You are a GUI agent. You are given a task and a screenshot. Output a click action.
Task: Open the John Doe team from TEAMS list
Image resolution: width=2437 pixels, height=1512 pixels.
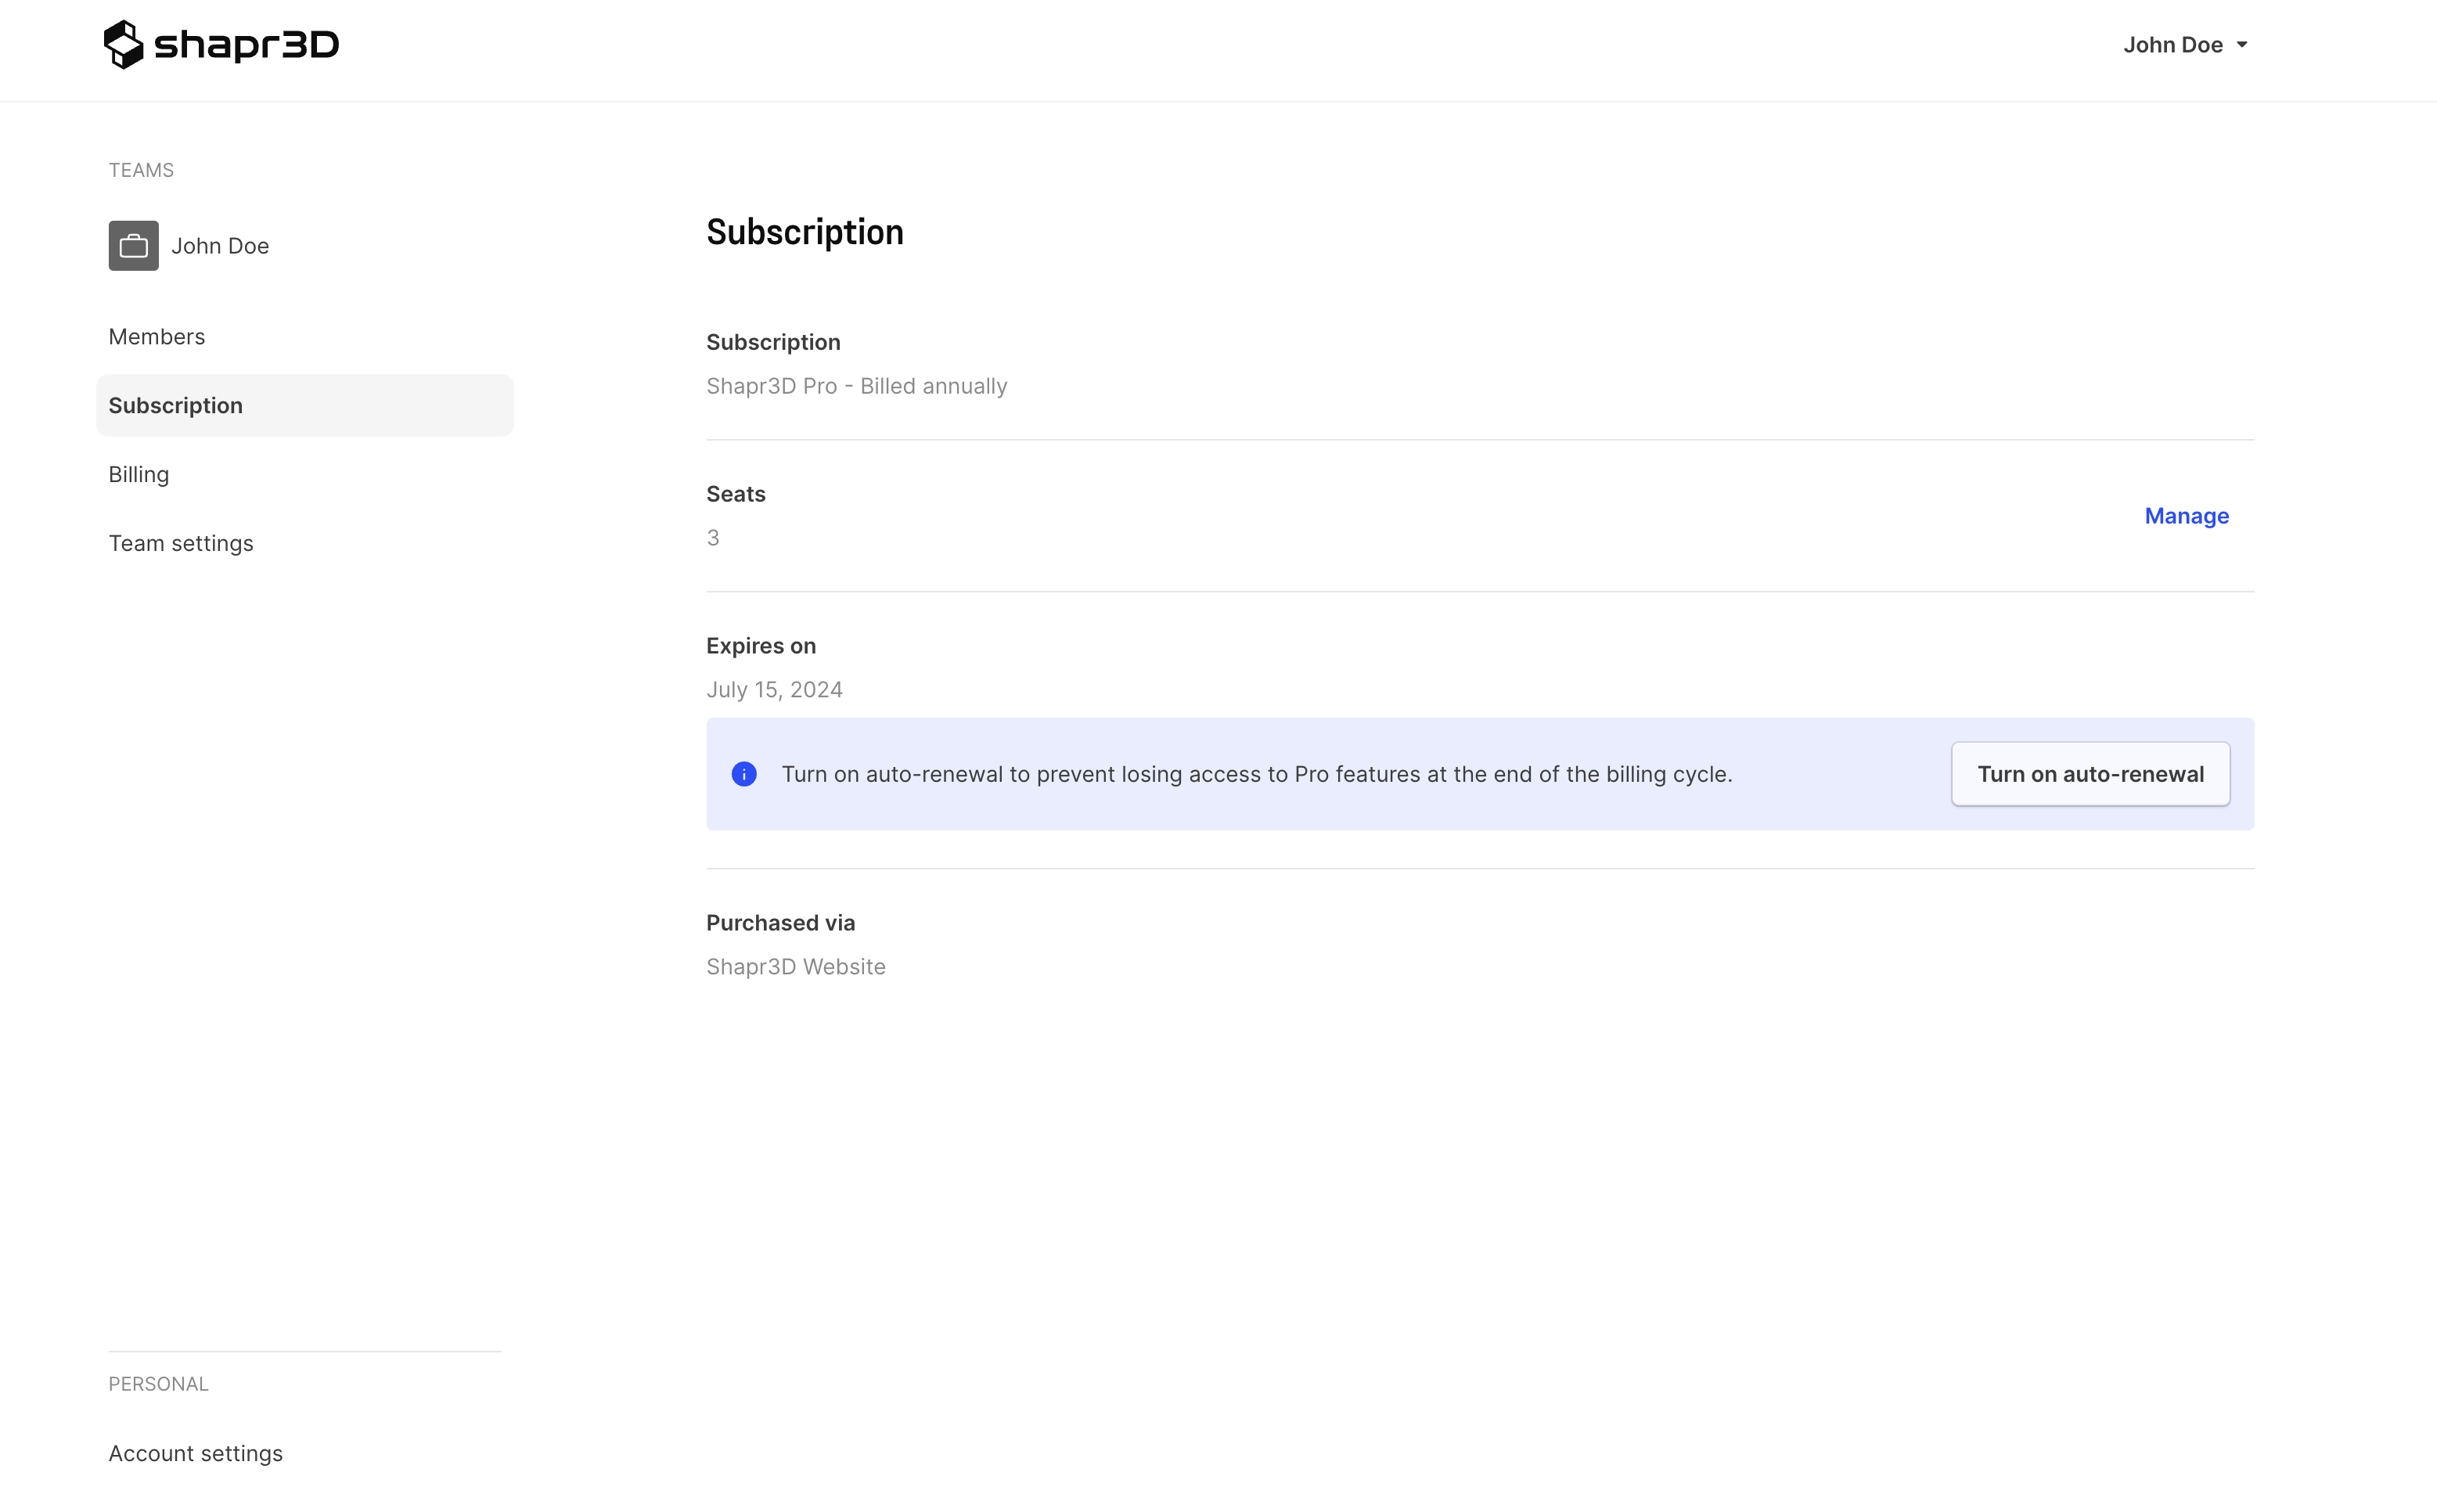pos(220,245)
